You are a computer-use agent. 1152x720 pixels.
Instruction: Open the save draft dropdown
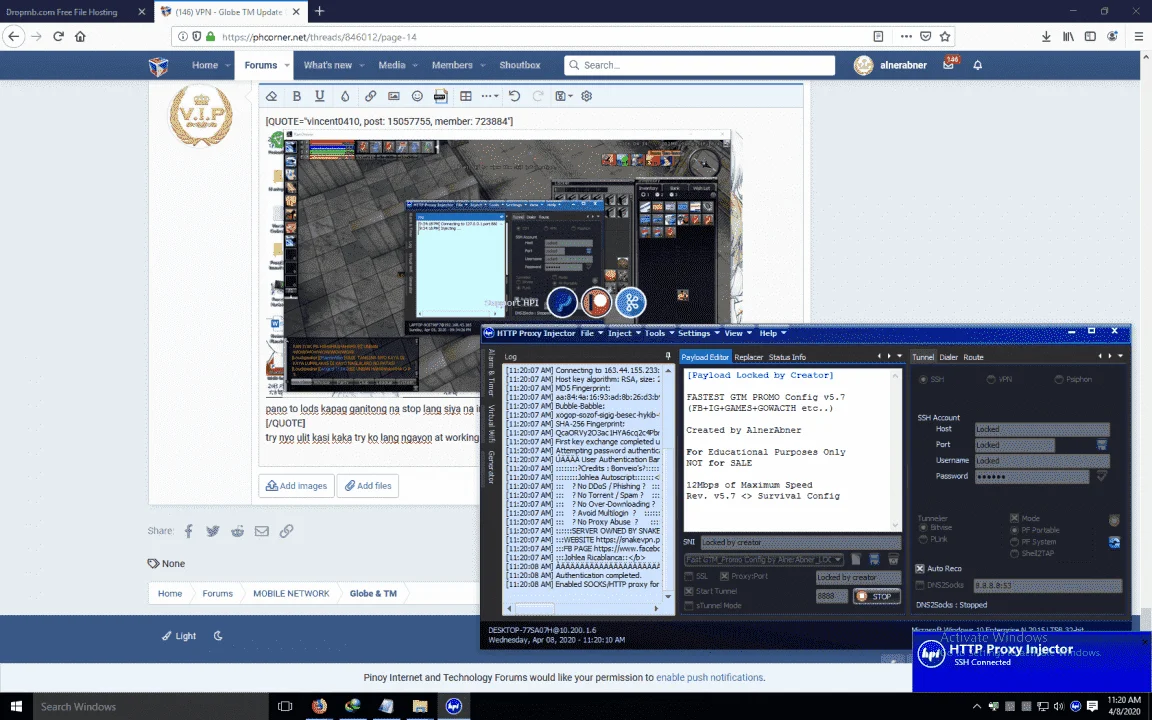click(x=564, y=96)
